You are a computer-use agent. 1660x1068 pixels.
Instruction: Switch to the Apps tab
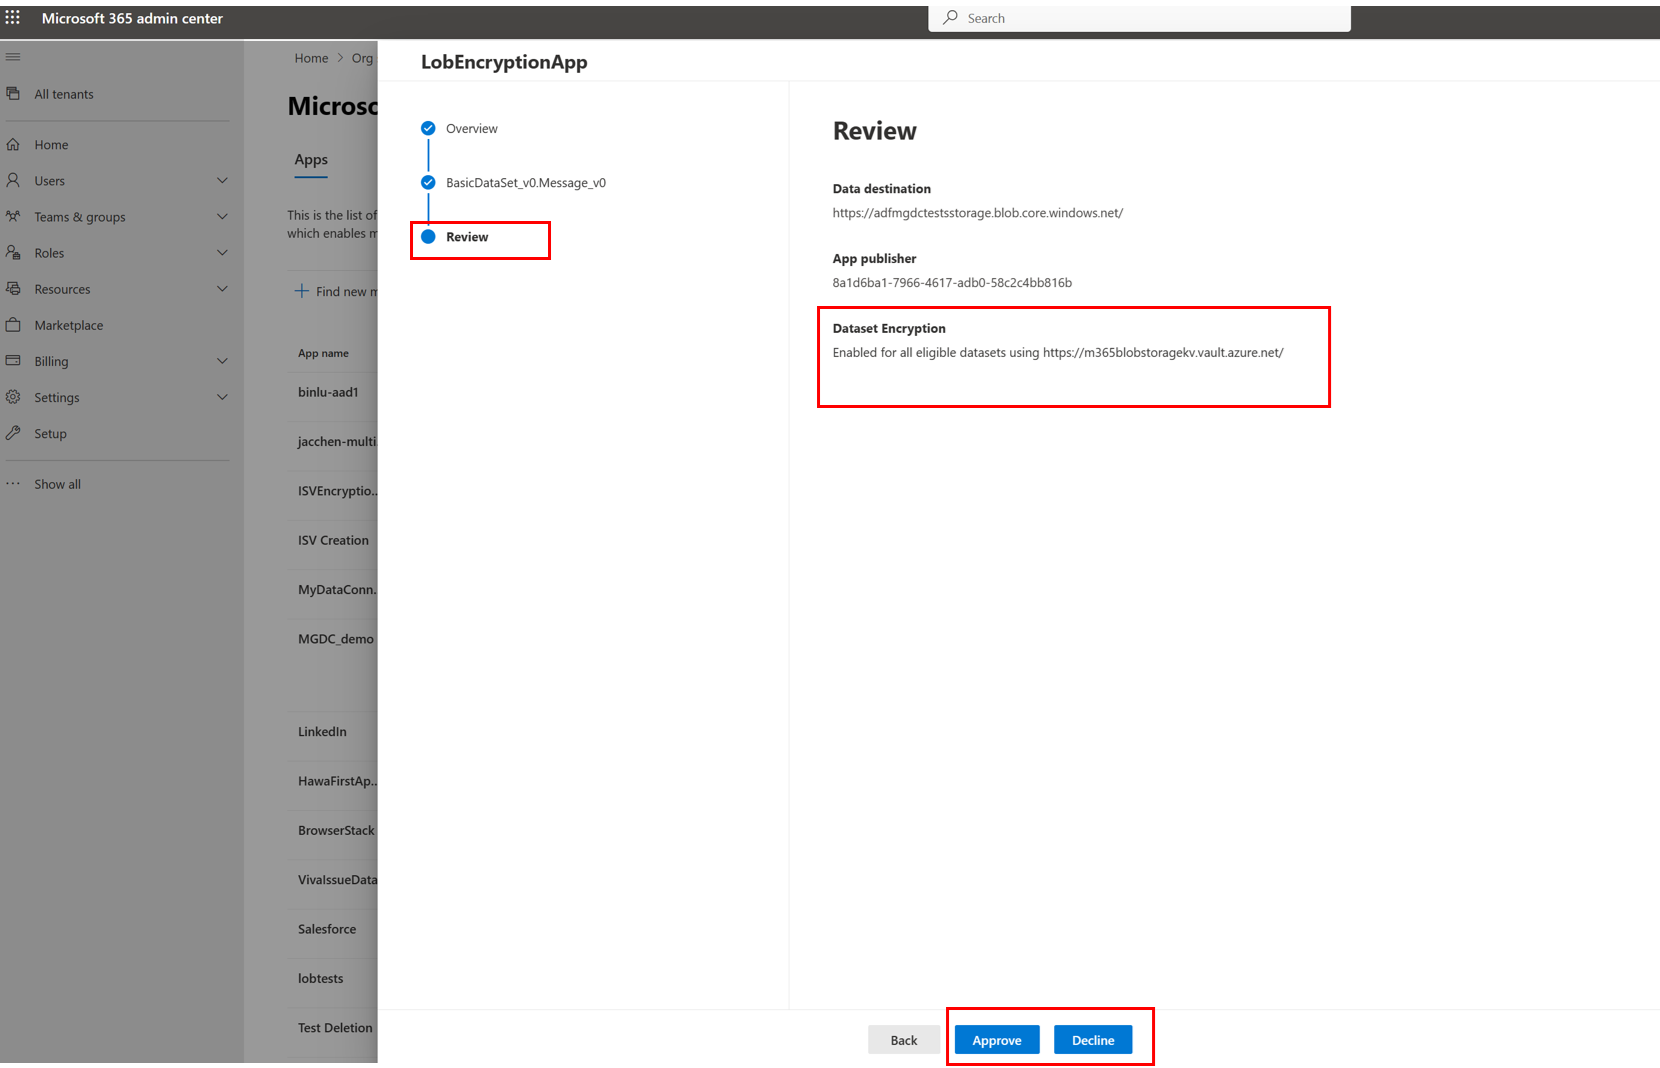310,160
